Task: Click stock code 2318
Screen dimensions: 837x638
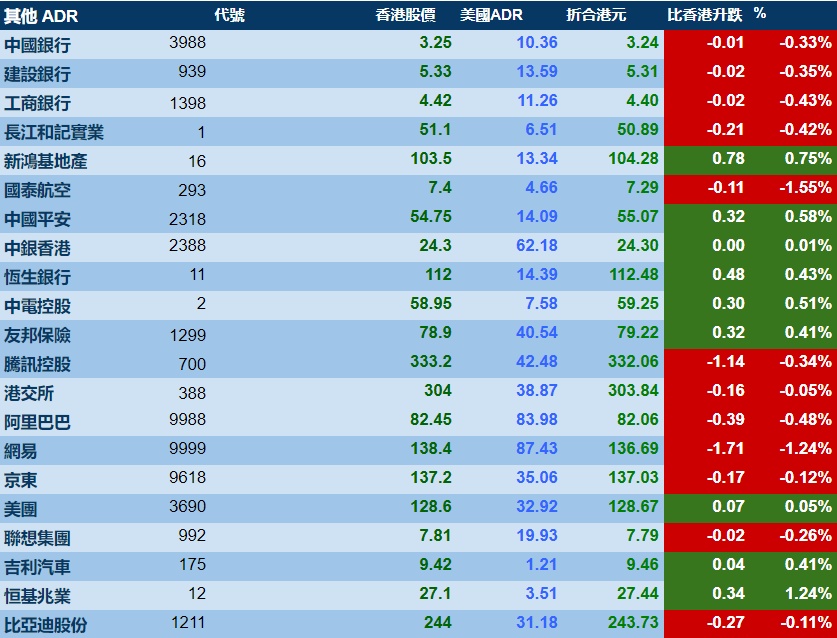Action: pyautogui.click(x=187, y=219)
